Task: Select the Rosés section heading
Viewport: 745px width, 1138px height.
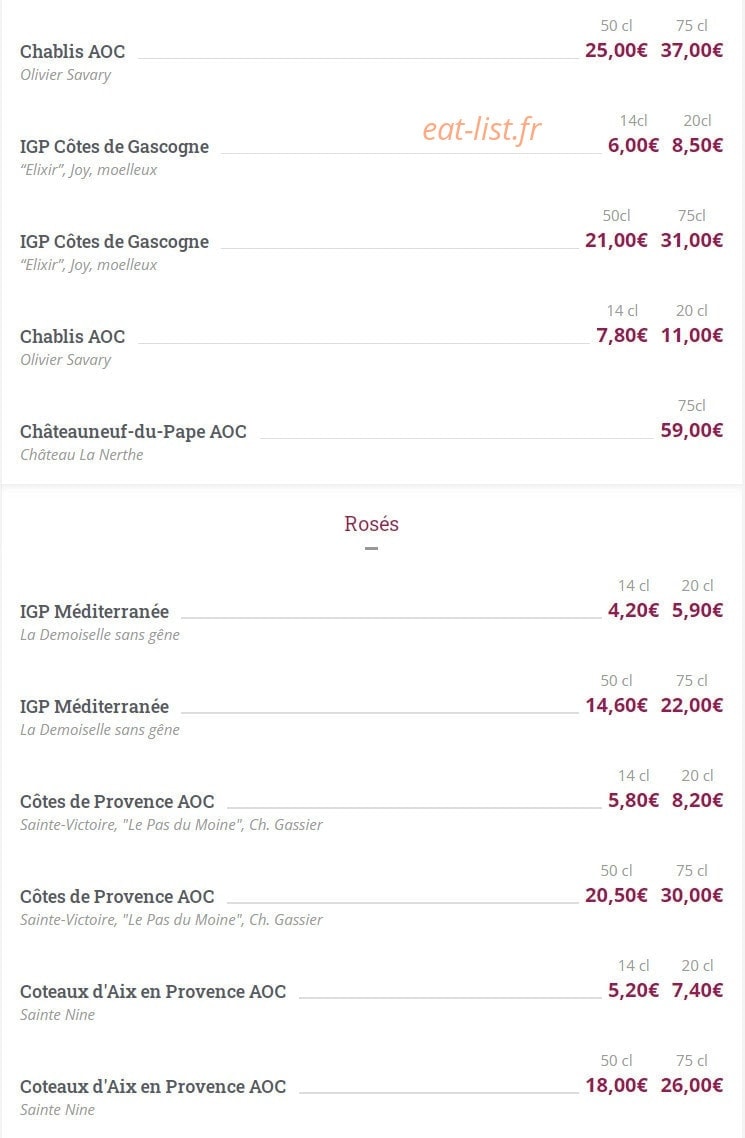Action: click(x=371, y=523)
